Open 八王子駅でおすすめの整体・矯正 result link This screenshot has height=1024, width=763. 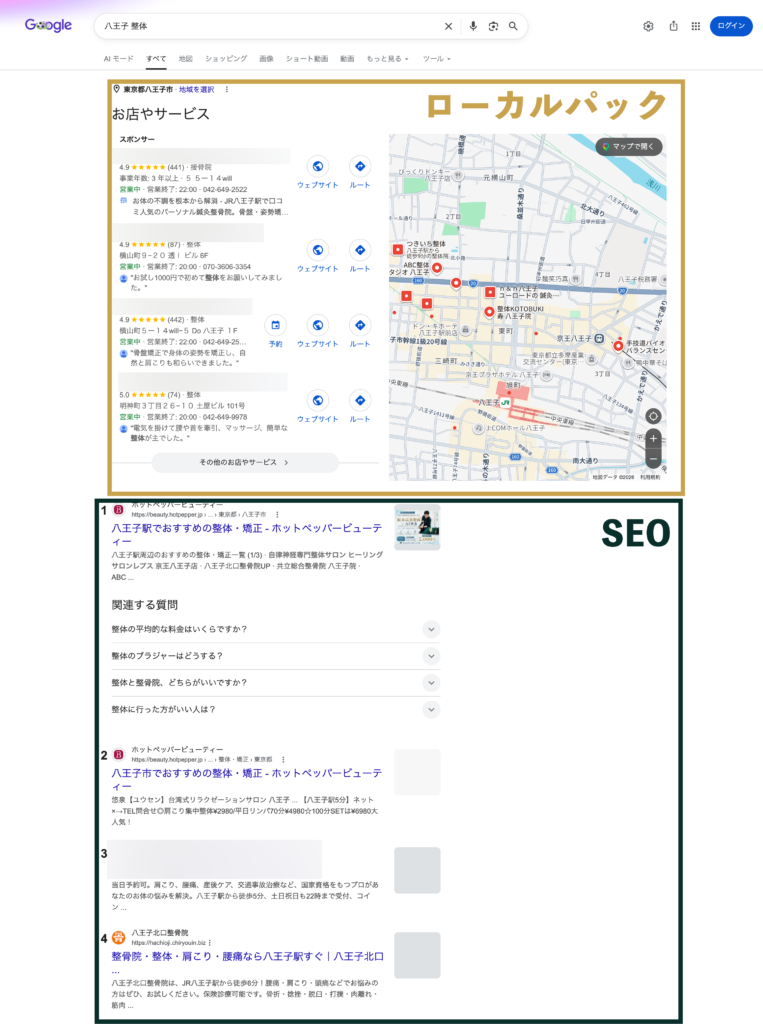(247, 535)
